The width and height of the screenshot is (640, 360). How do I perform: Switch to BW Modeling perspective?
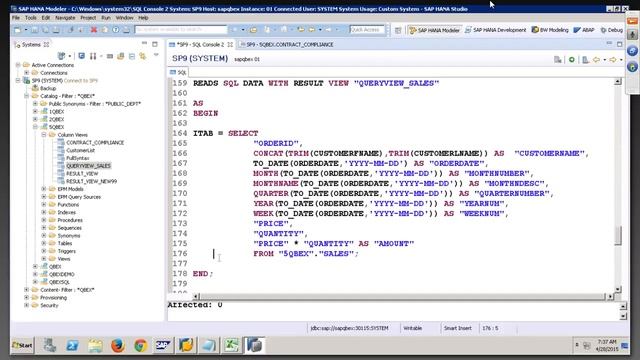coord(550,30)
